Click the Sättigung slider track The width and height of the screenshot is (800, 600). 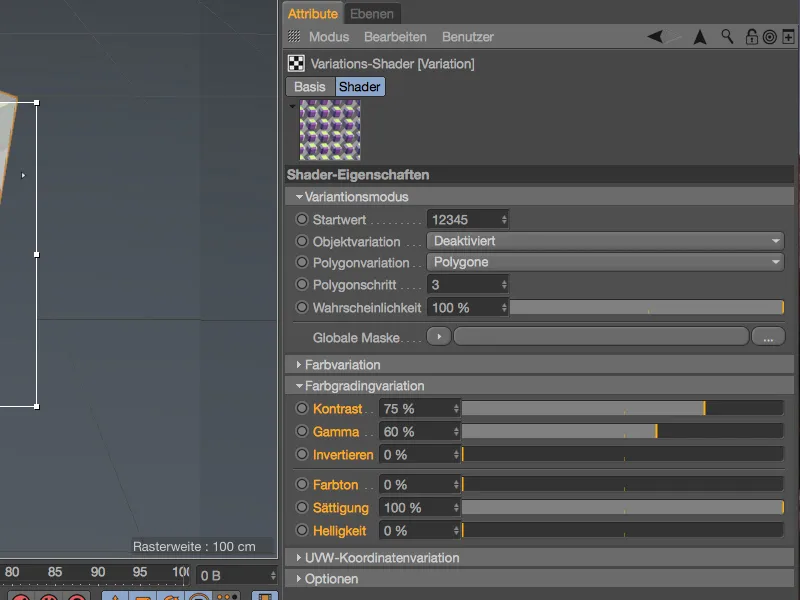pyautogui.click(x=620, y=507)
